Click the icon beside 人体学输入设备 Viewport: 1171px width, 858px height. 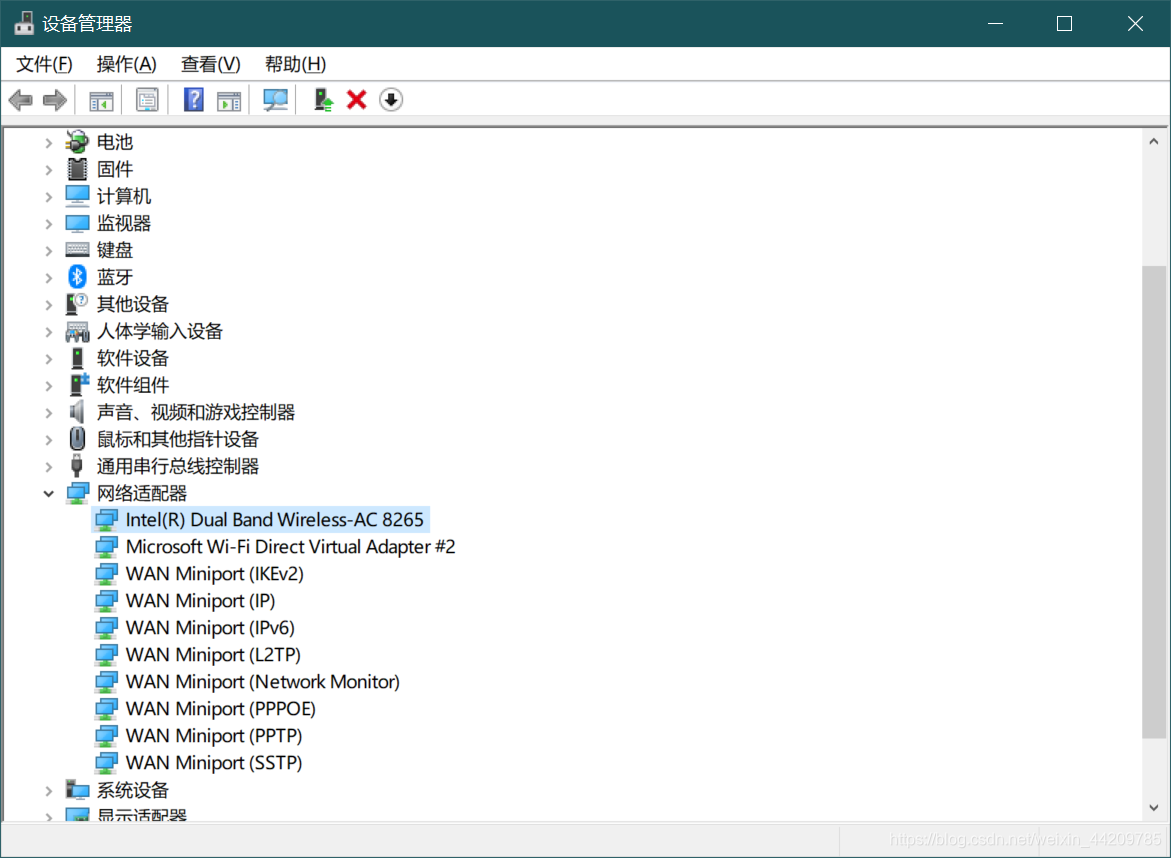[77, 332]
